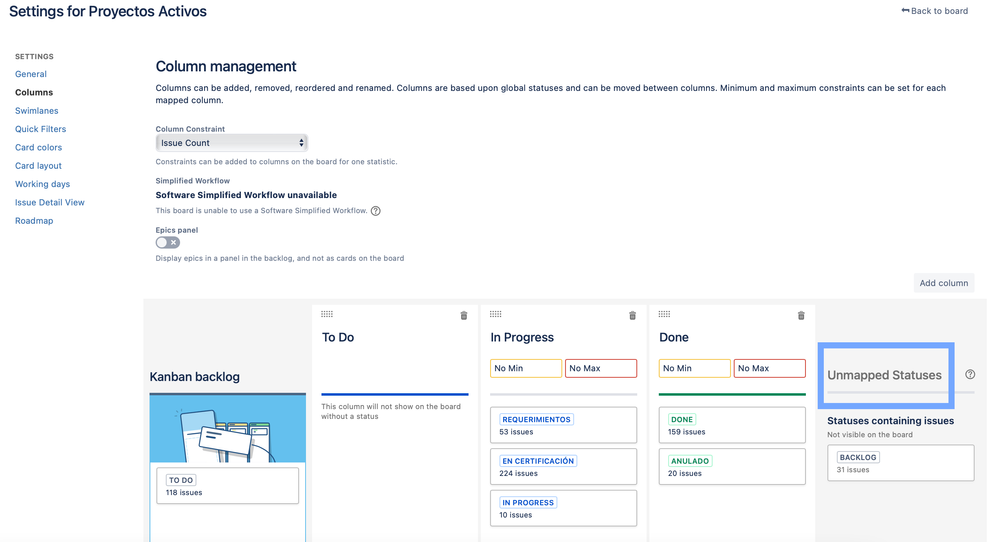The image size is (999, 542).
Task: Click the 'Settings for Proyectos Activos' title
Action: point(108,11)
